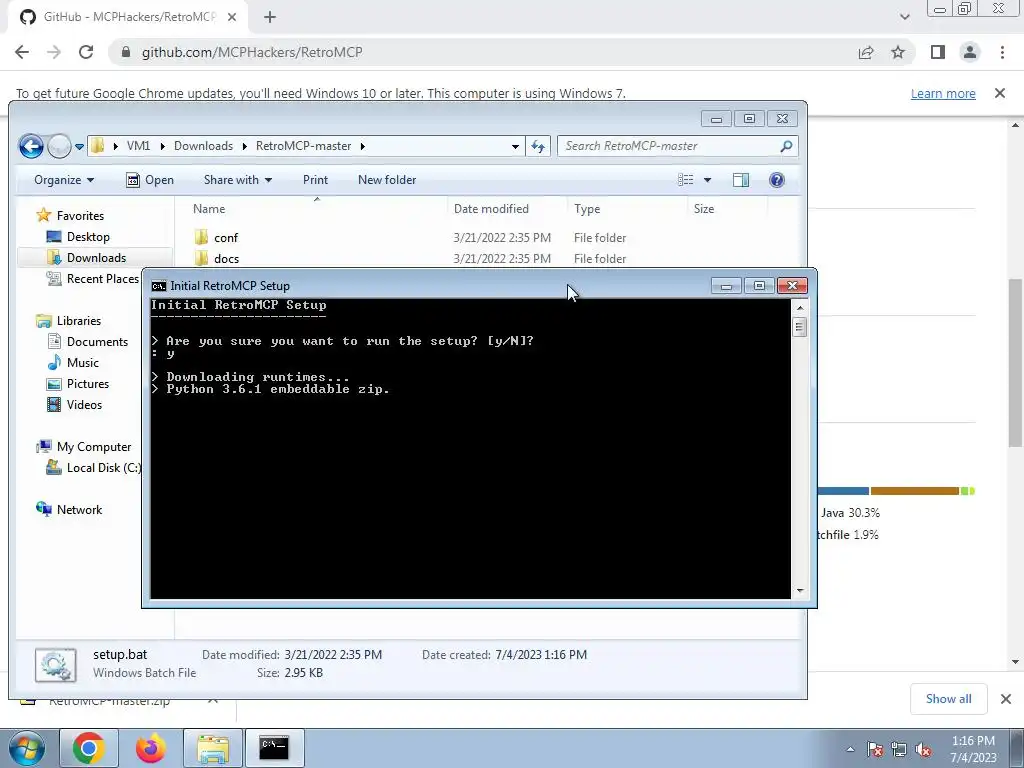Image resolution: width=1024 pixels, height=768 pixels.
Task: Click the console window system icon
Action: [x=159, y=286]
